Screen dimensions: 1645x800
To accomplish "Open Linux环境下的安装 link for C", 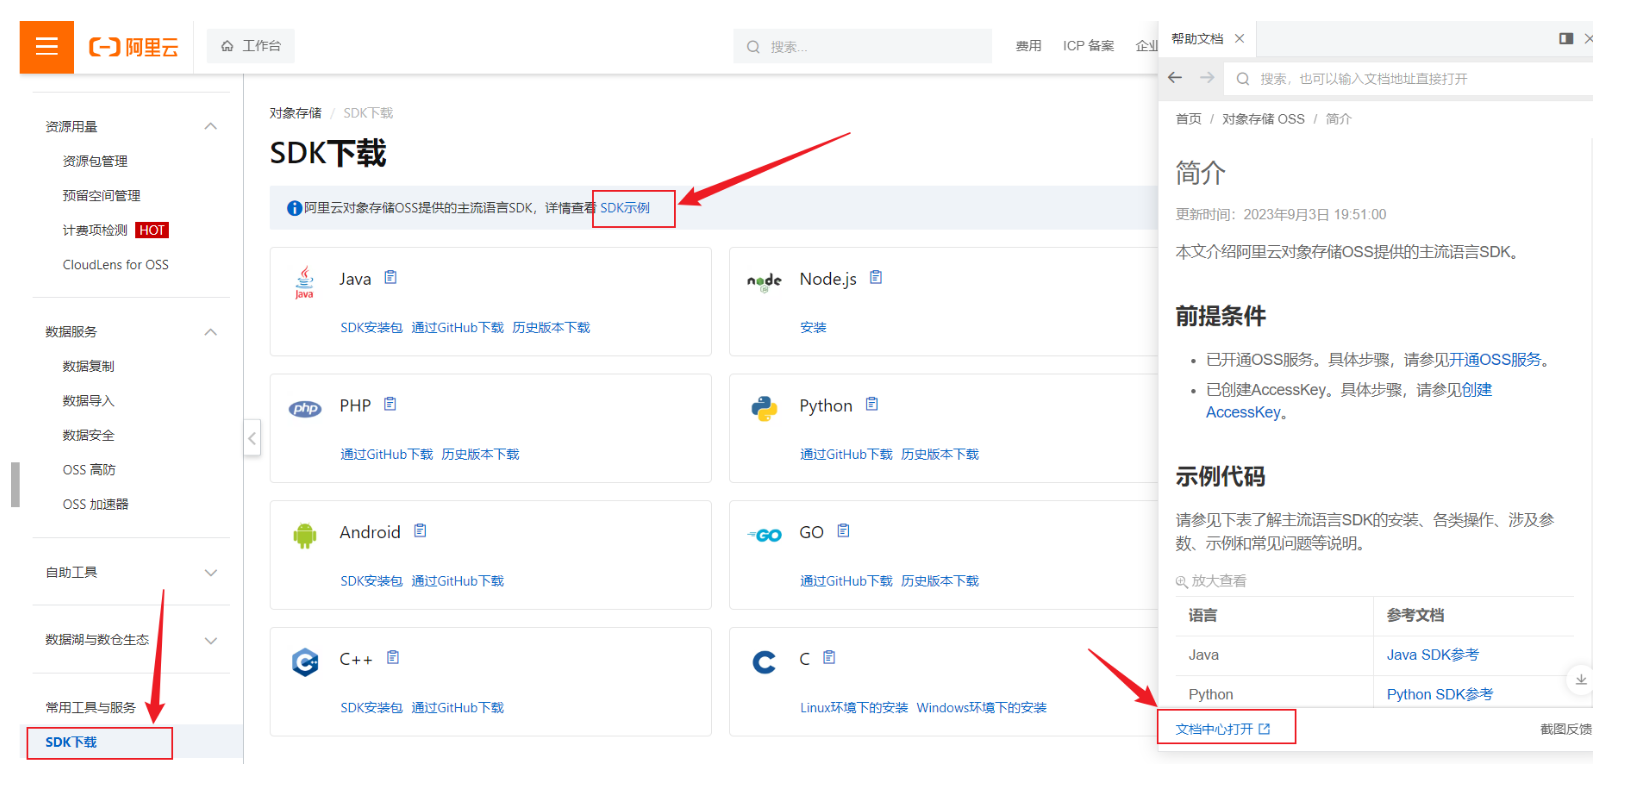I will coord(854,708).
